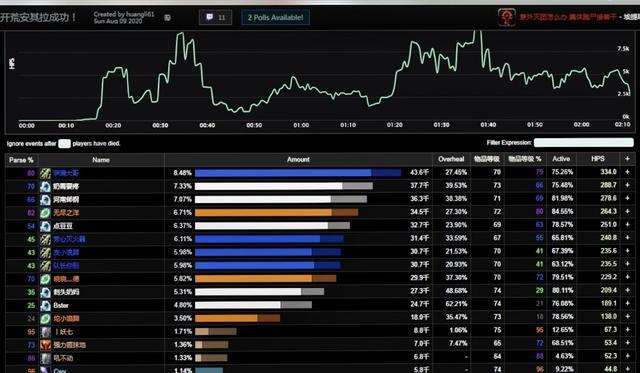
Task: Click the 01:00 label on the graph timeline
Action: tap(301, 125)
